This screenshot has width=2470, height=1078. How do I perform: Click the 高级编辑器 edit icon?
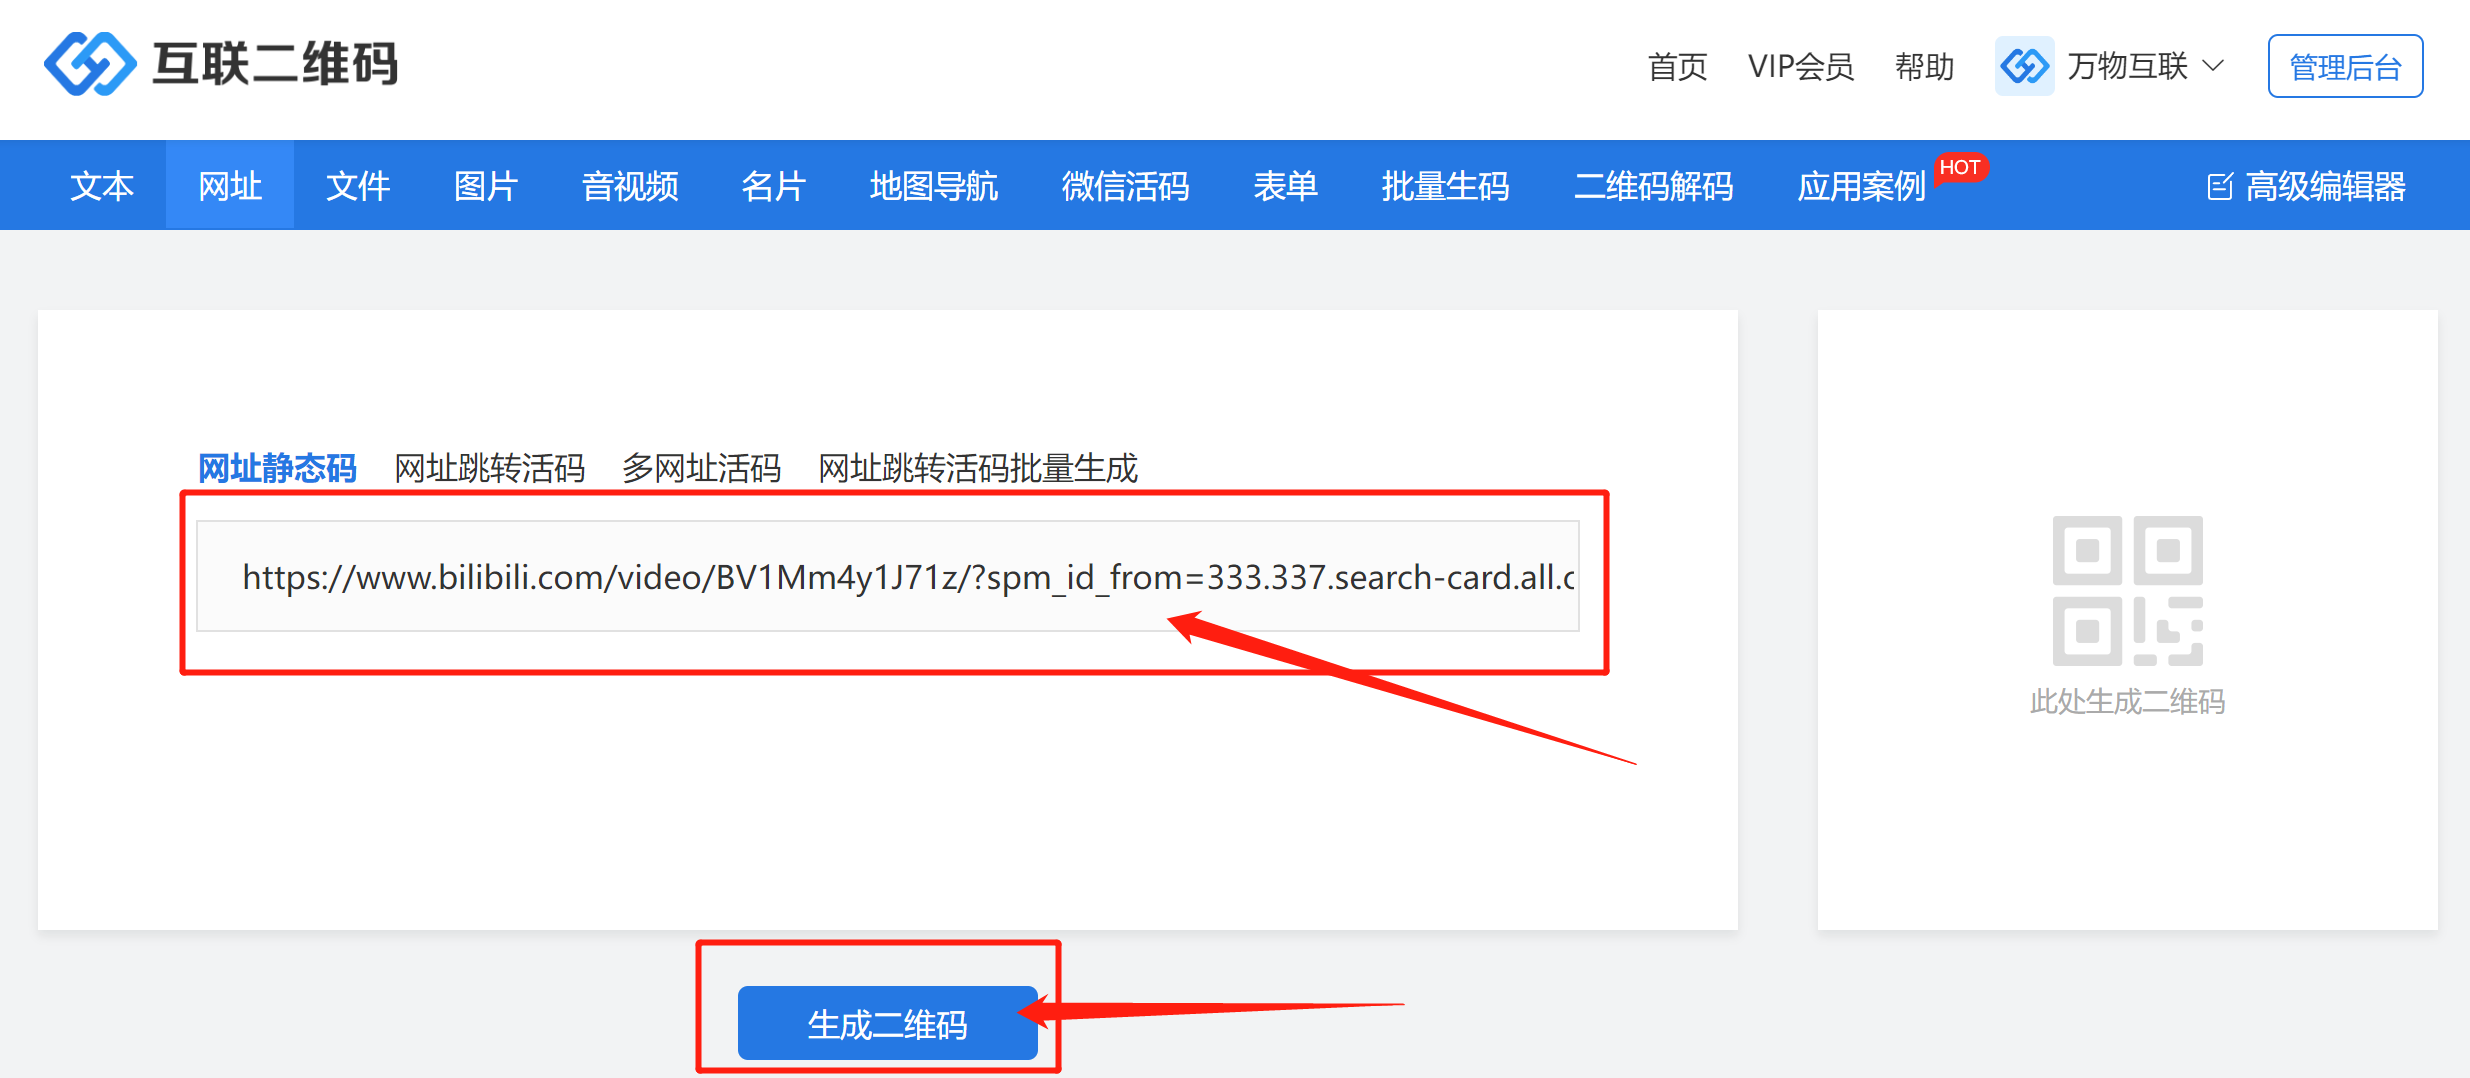tap(2219, 187)
